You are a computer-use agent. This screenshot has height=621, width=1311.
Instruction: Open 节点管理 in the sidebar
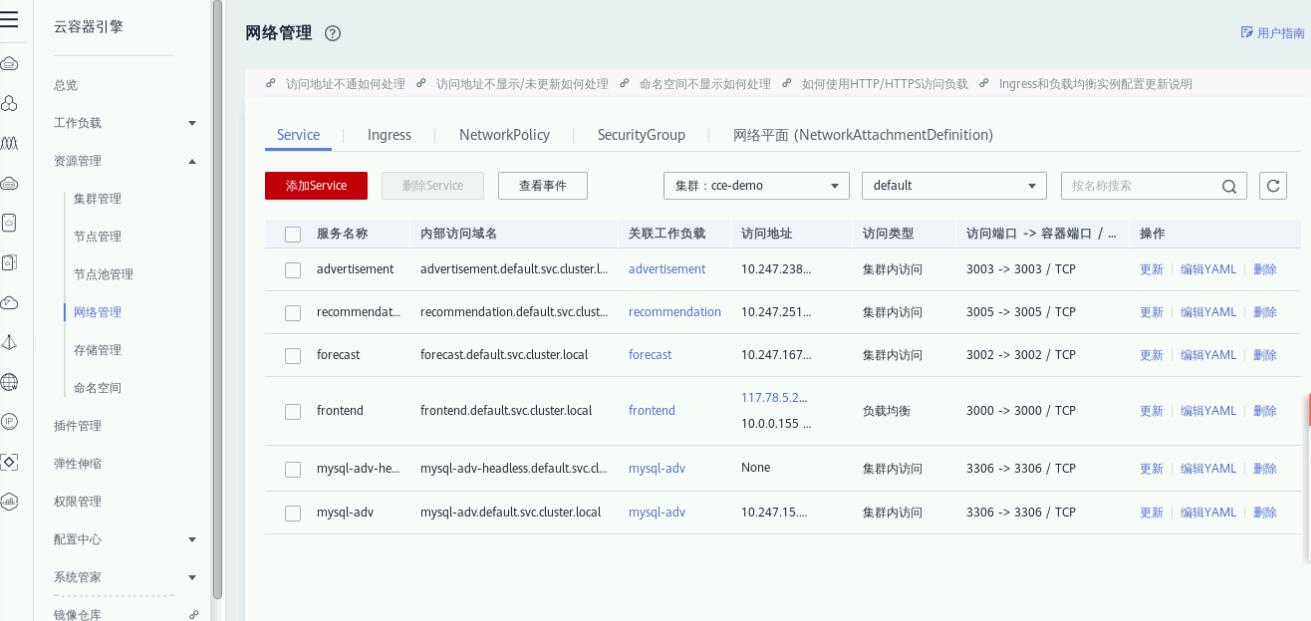(x=97, y=237)
